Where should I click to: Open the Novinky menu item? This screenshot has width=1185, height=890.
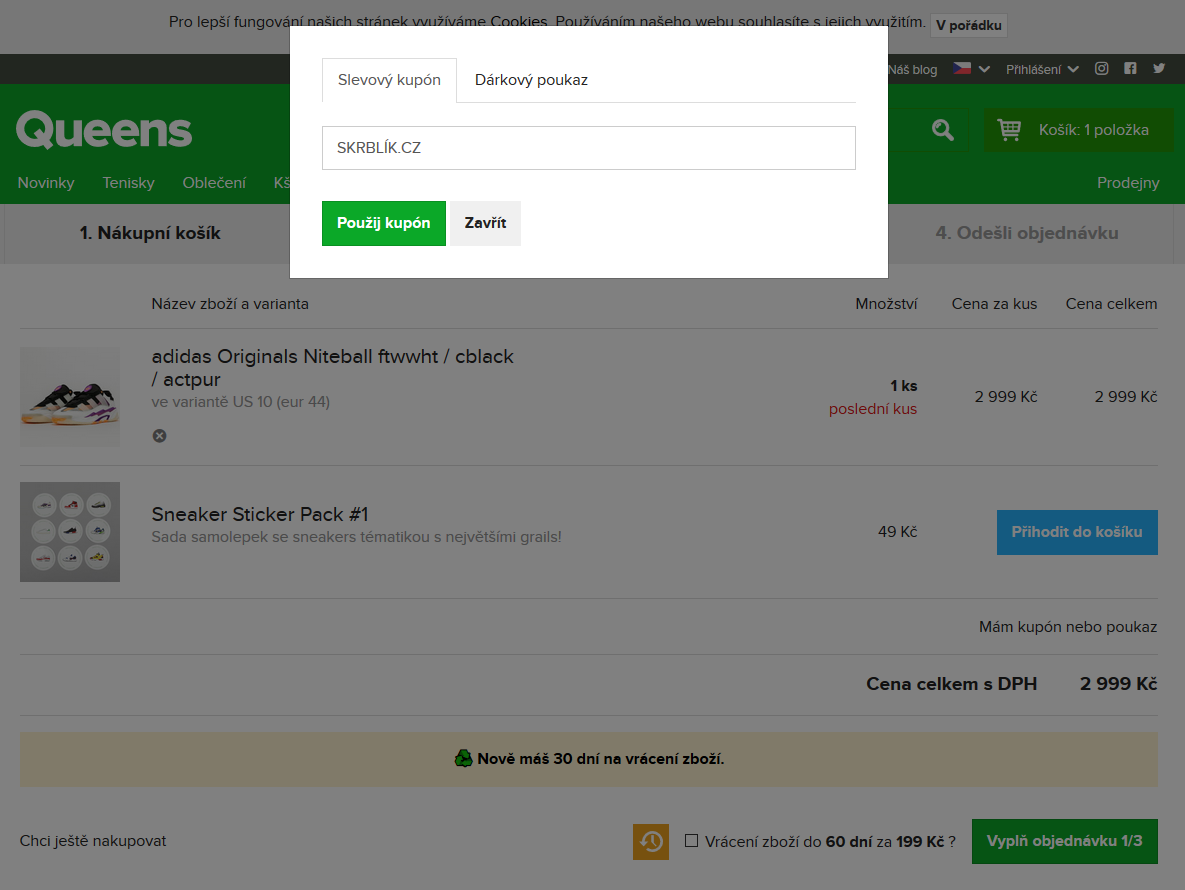46,183
